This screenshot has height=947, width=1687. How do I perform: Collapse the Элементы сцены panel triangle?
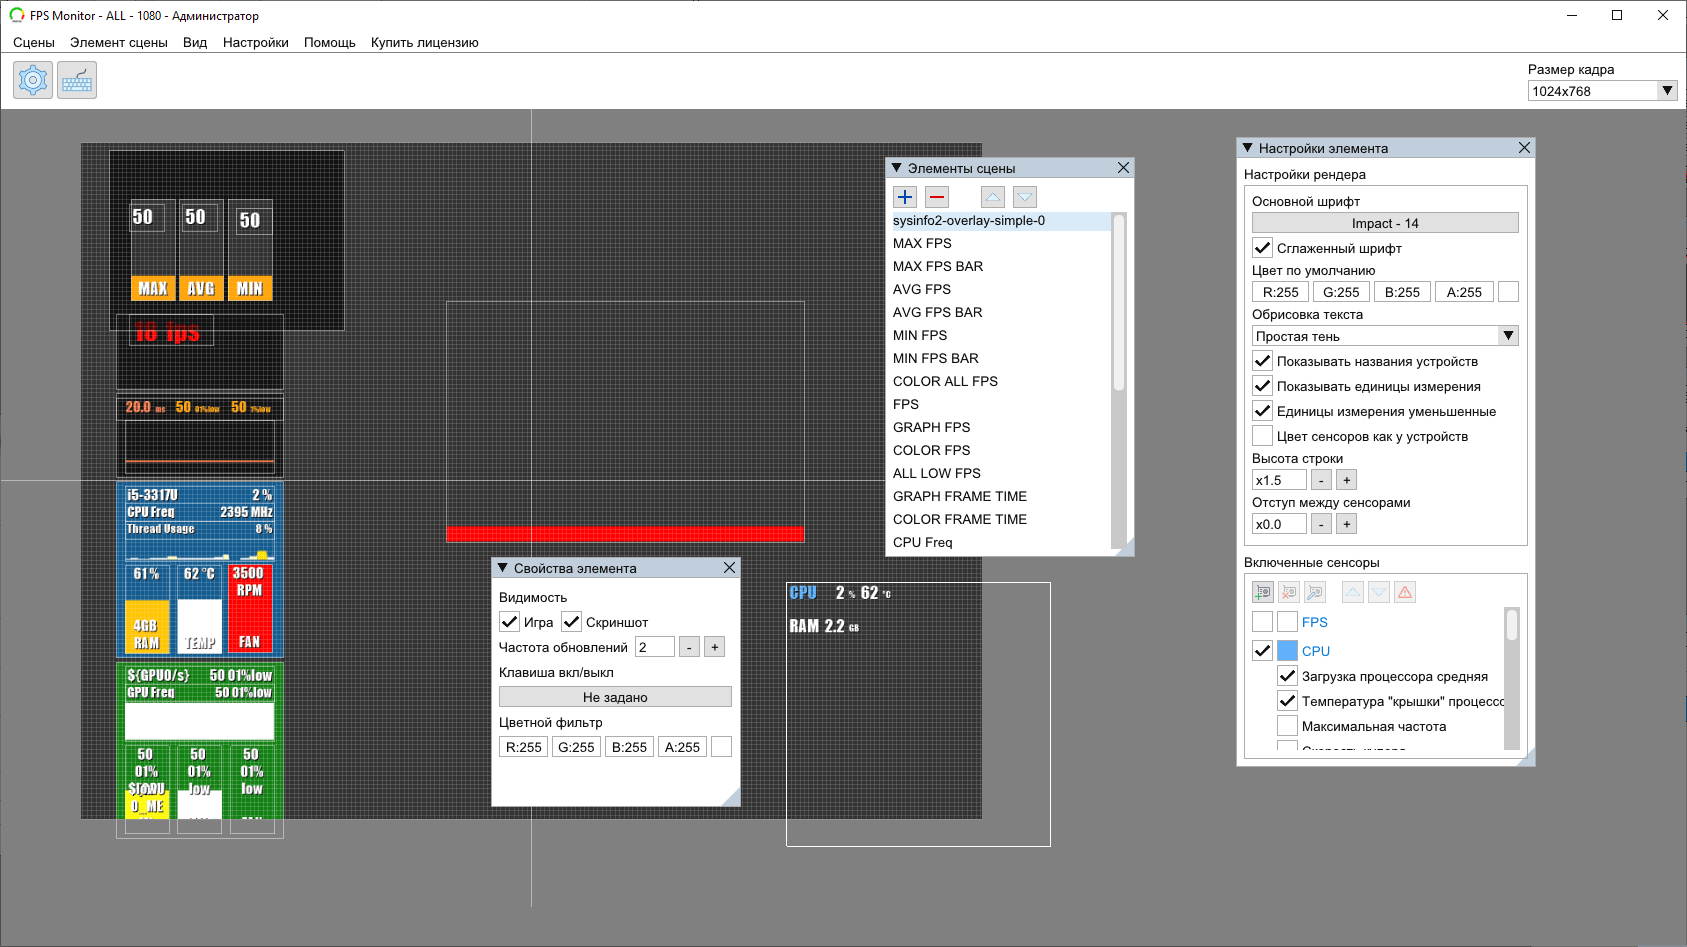click(x=897, y=168)
